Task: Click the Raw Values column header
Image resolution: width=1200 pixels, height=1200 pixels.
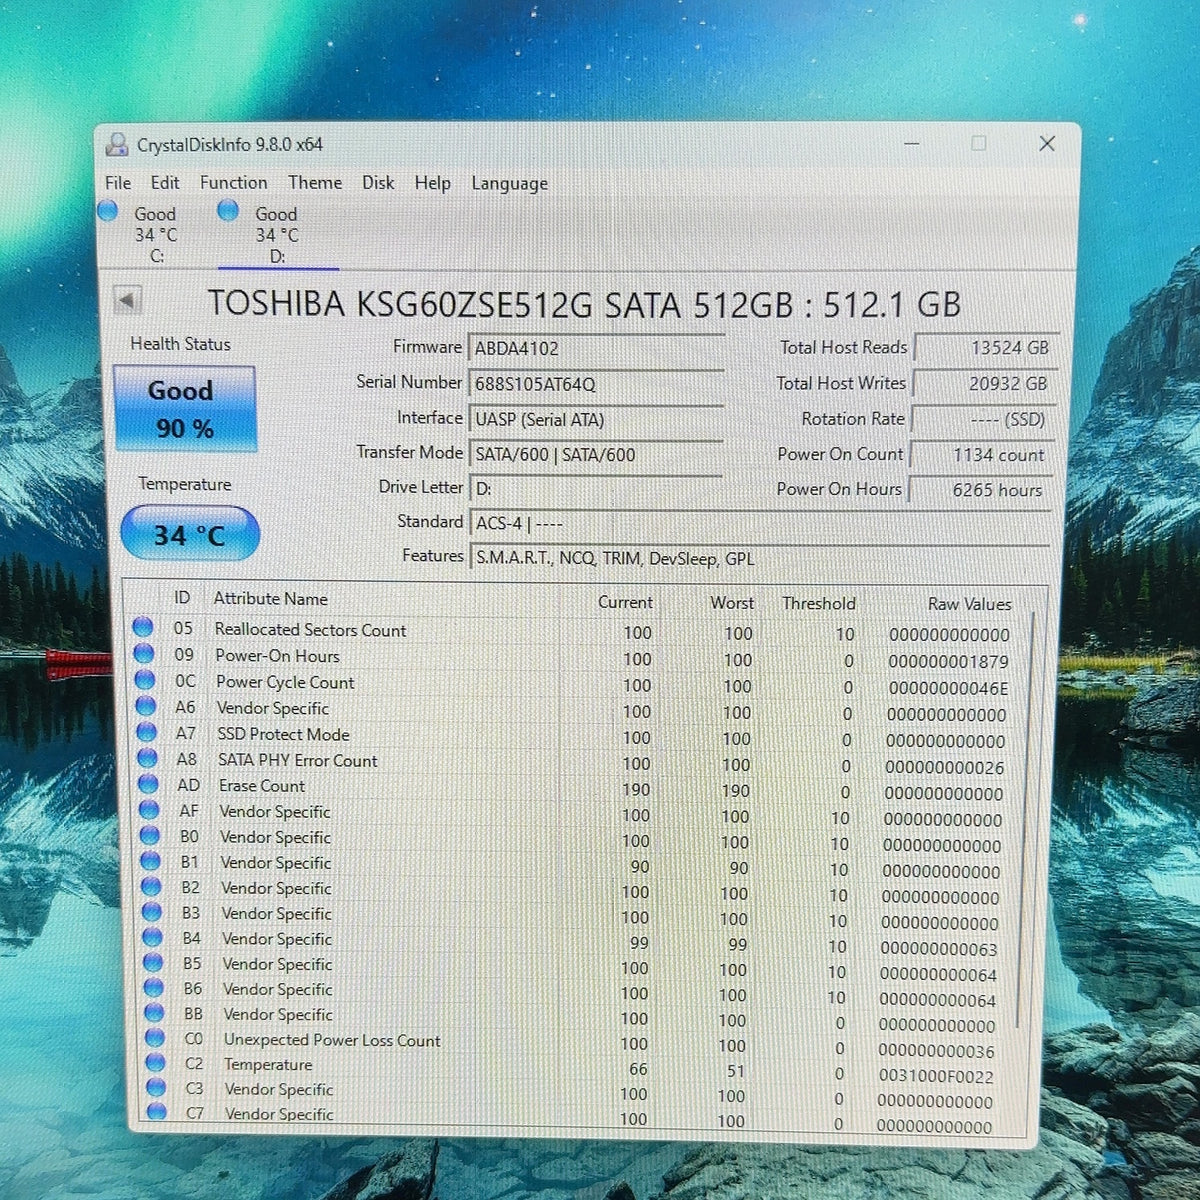Action: click(969, 604)
